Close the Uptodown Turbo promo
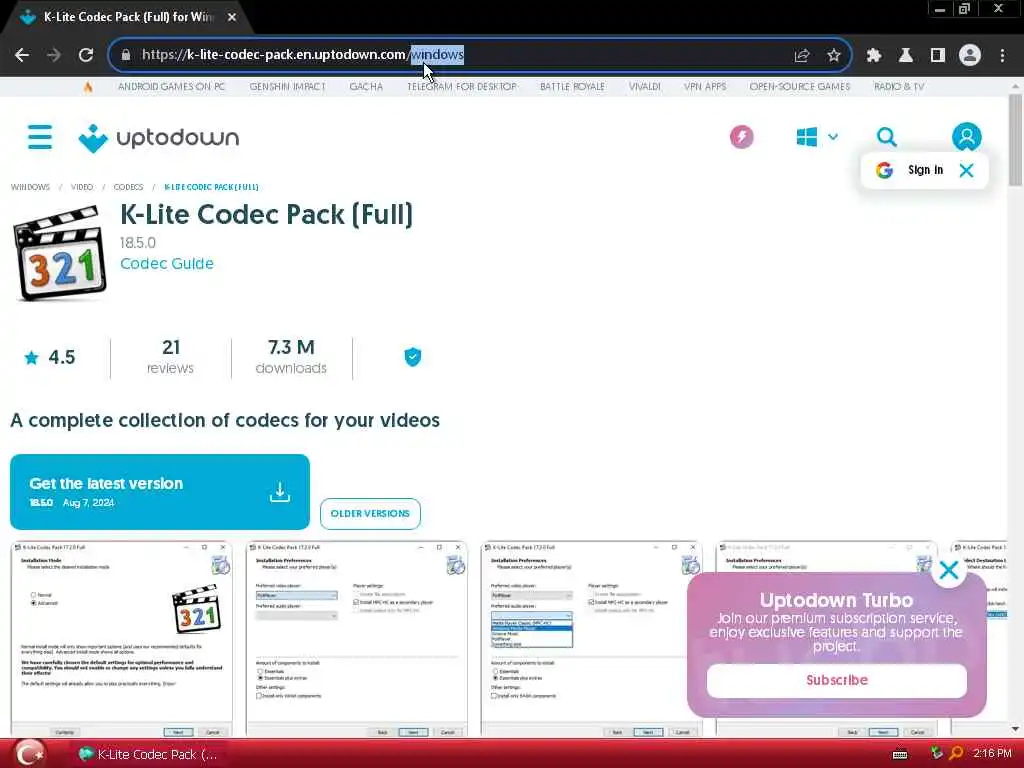Screen dimensions: 1024x768 [949, 570]
